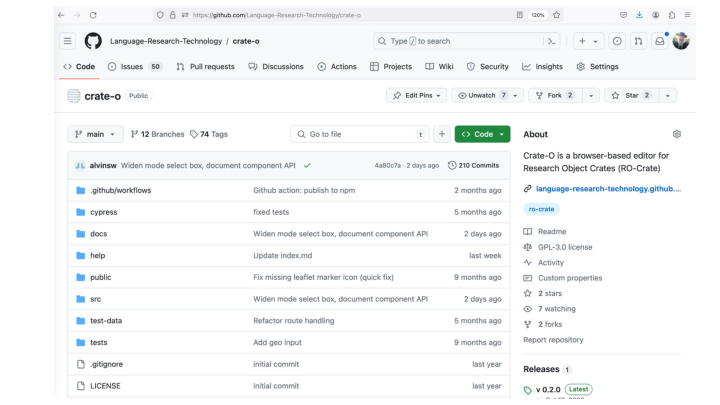Open the user profile avatar menu
The height and width of the screenshot is (405, 720).
coord(681,41)
